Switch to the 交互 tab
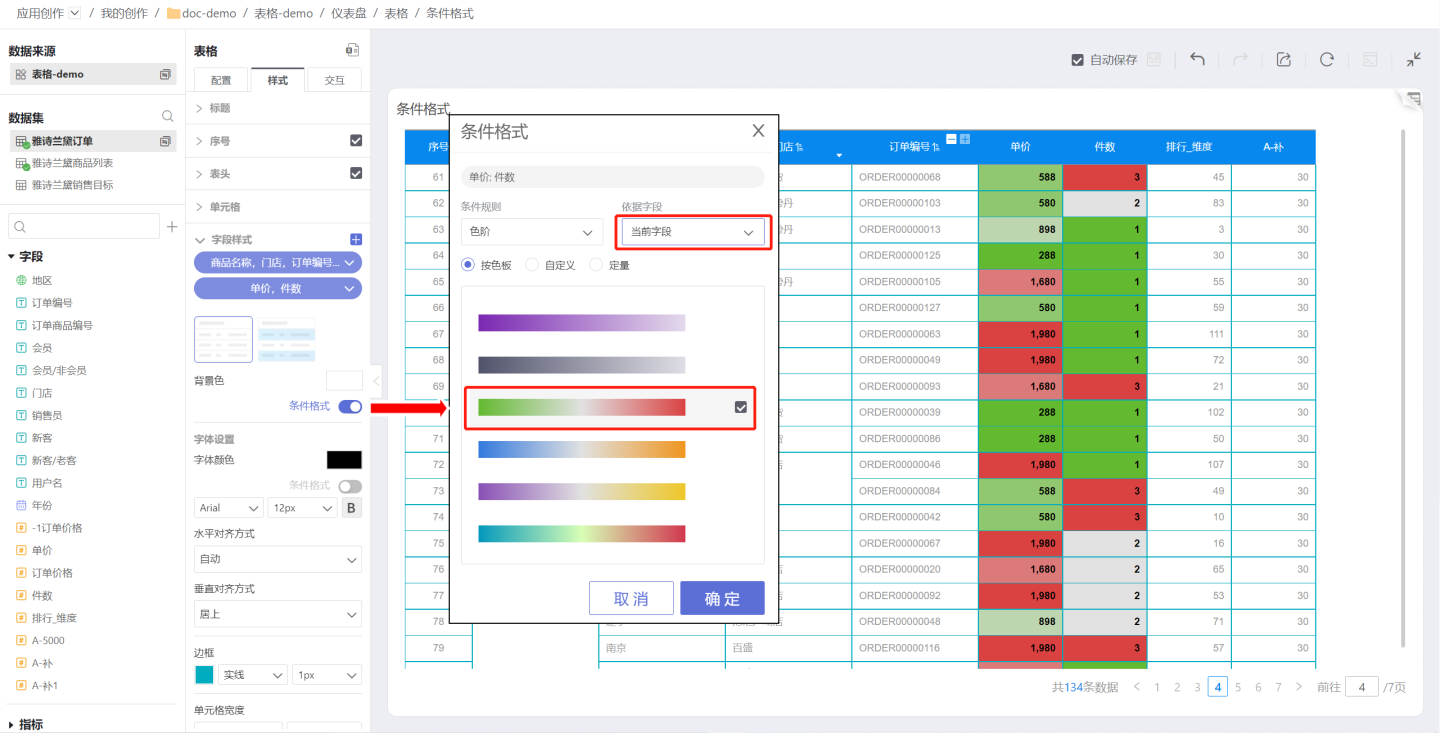Image resolution: width=1440 pixels, height=733 pixels. coord(334,80)
